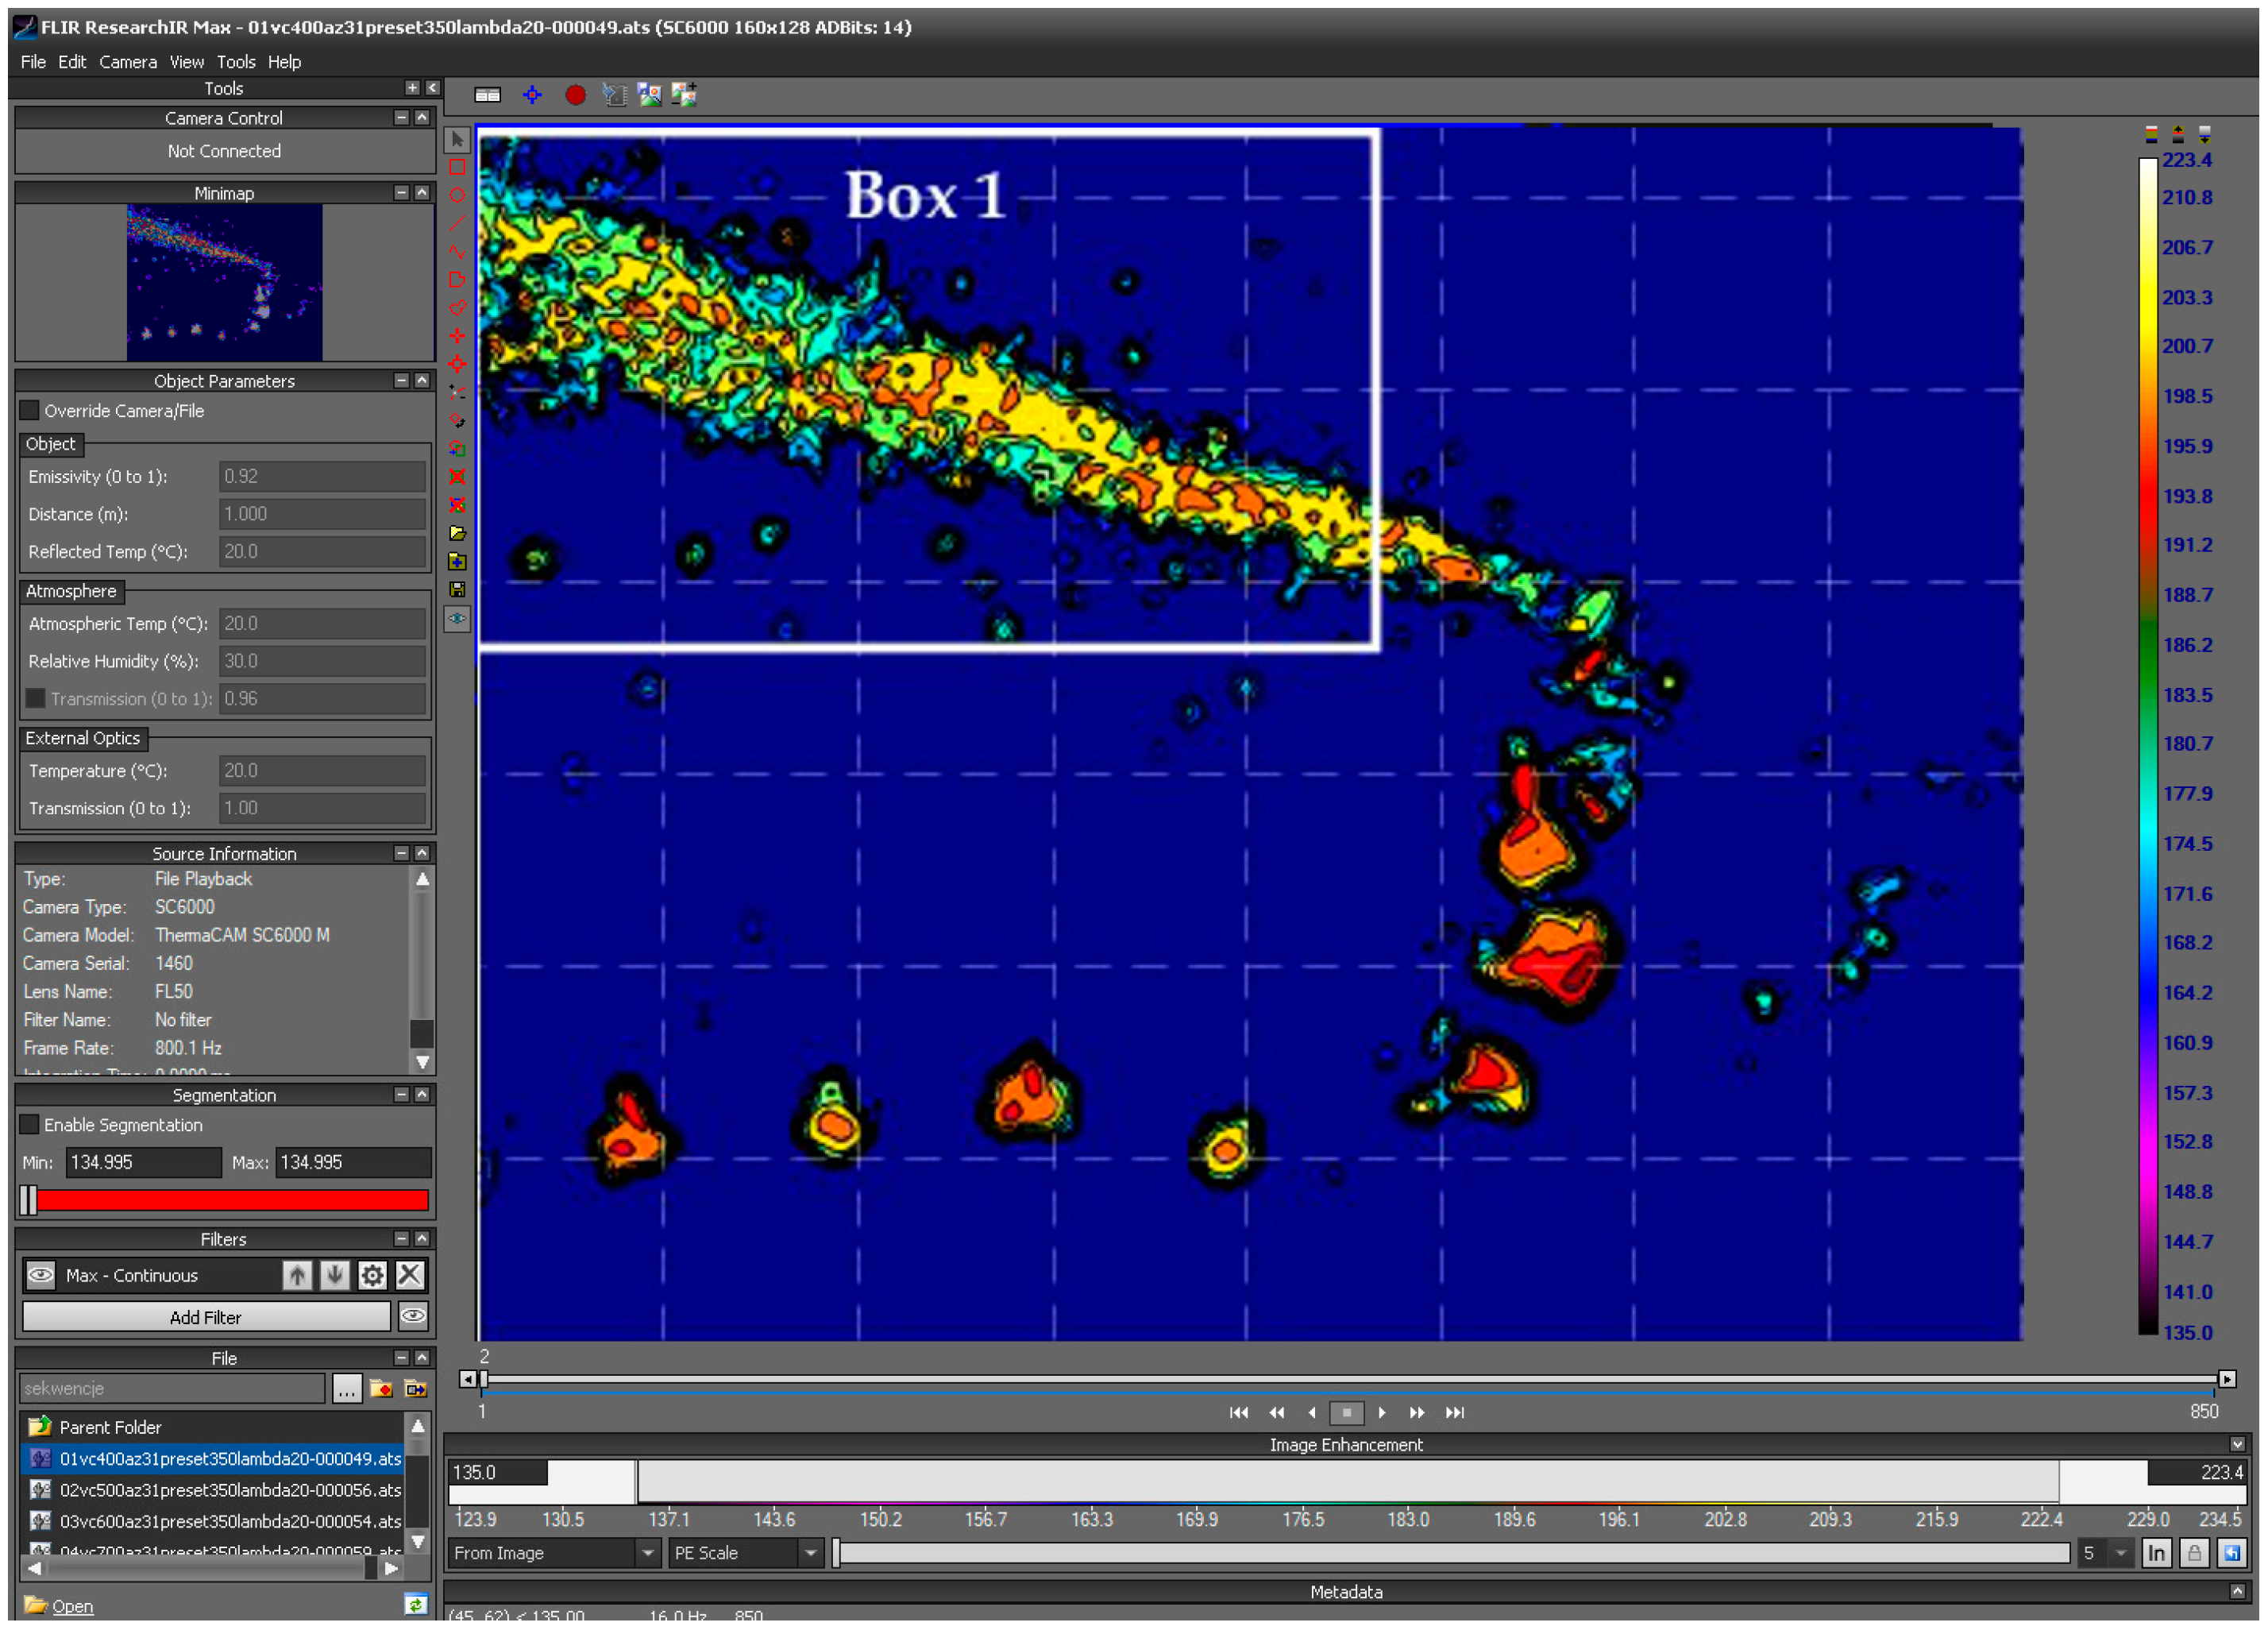Viewport: 2268px width, 1634px height.
Task: Remove the Max - Continuous filter
Action: 410,1276
